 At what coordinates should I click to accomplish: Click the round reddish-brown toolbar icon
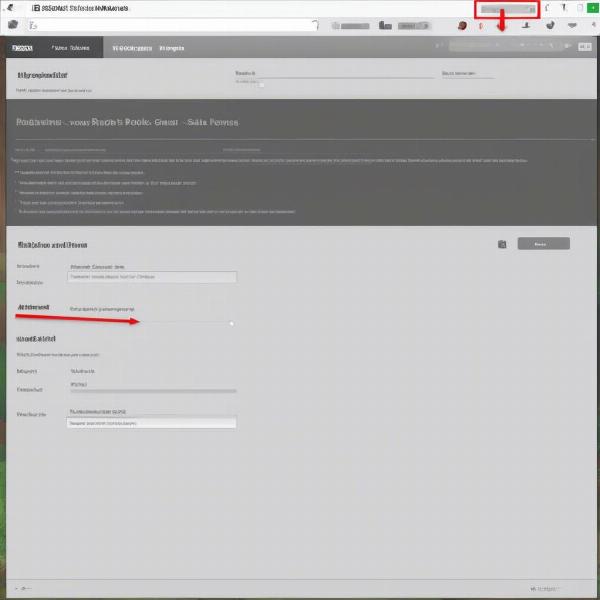462,26
